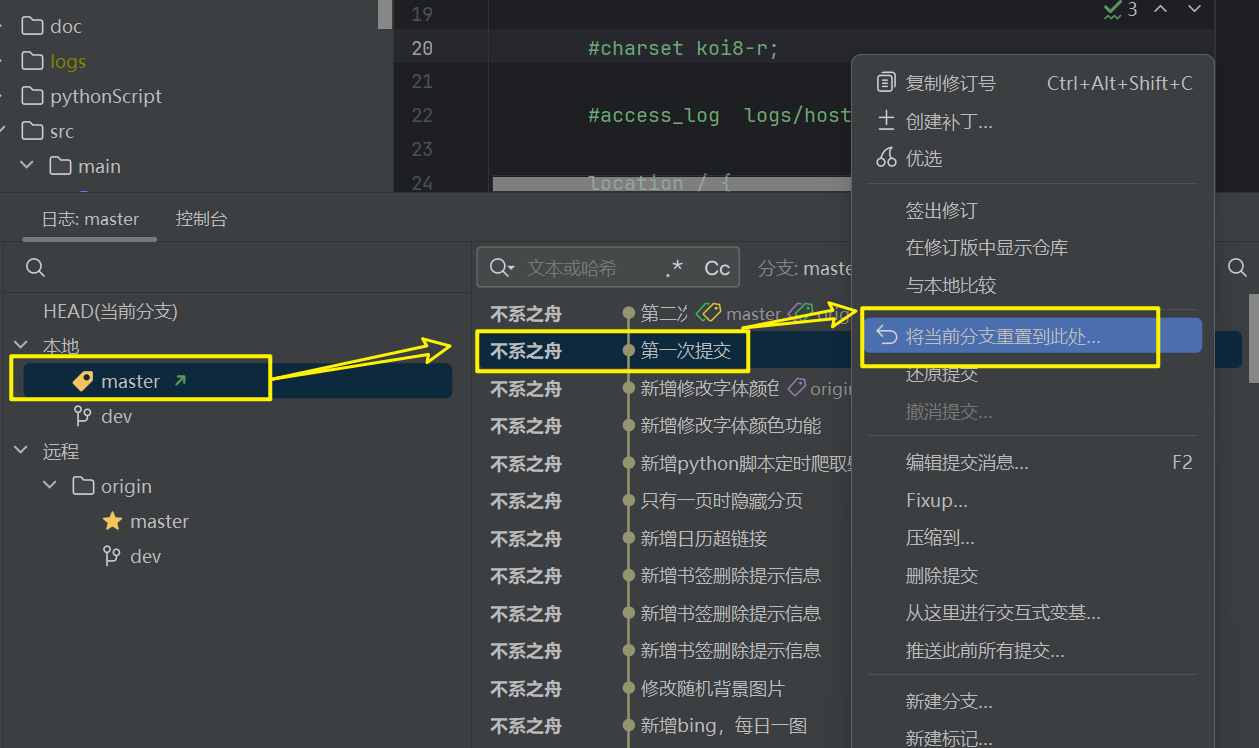
Task: Toggle regex search in commit filter
Action: pyautogui.click(x=674, y=268)
